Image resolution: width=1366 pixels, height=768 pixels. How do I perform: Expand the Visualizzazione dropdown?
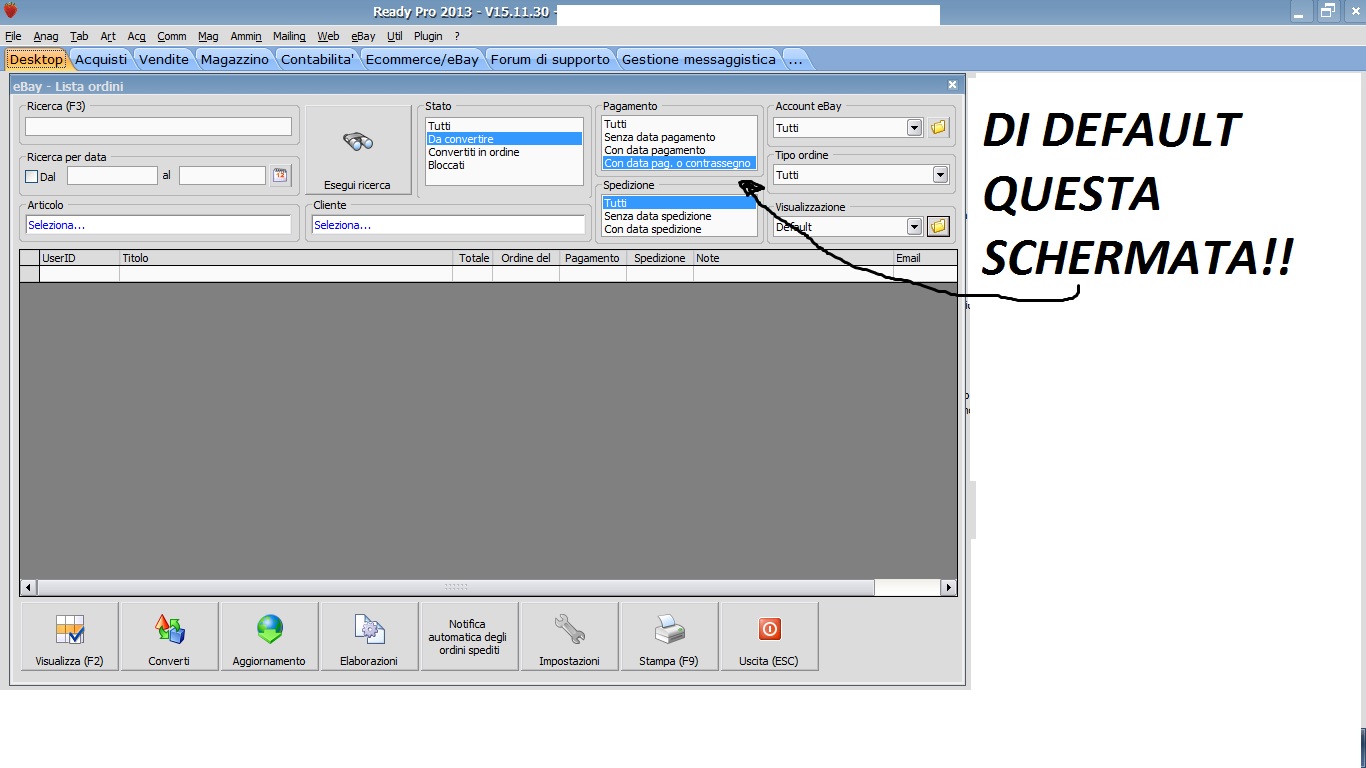(914, 227)
